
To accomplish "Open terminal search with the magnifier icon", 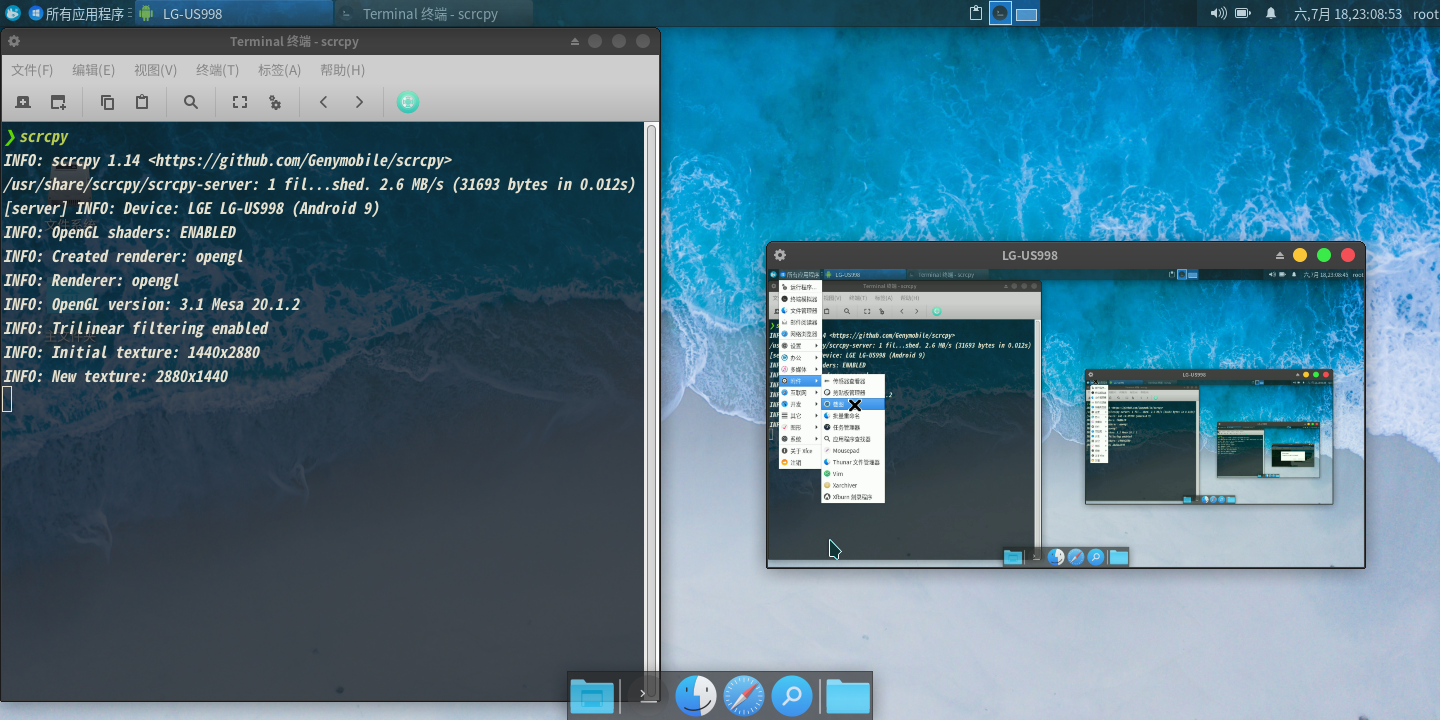I will 191,102.
